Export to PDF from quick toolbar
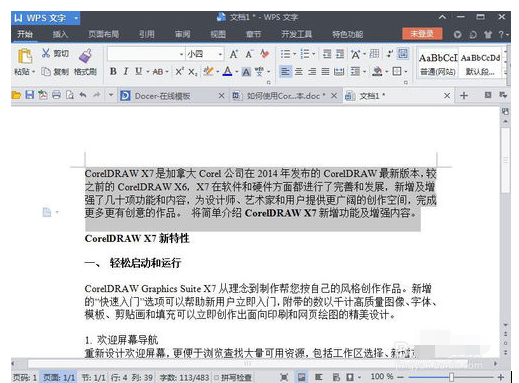The height and width of the screenshot is (383, 519). pos(43,95)
